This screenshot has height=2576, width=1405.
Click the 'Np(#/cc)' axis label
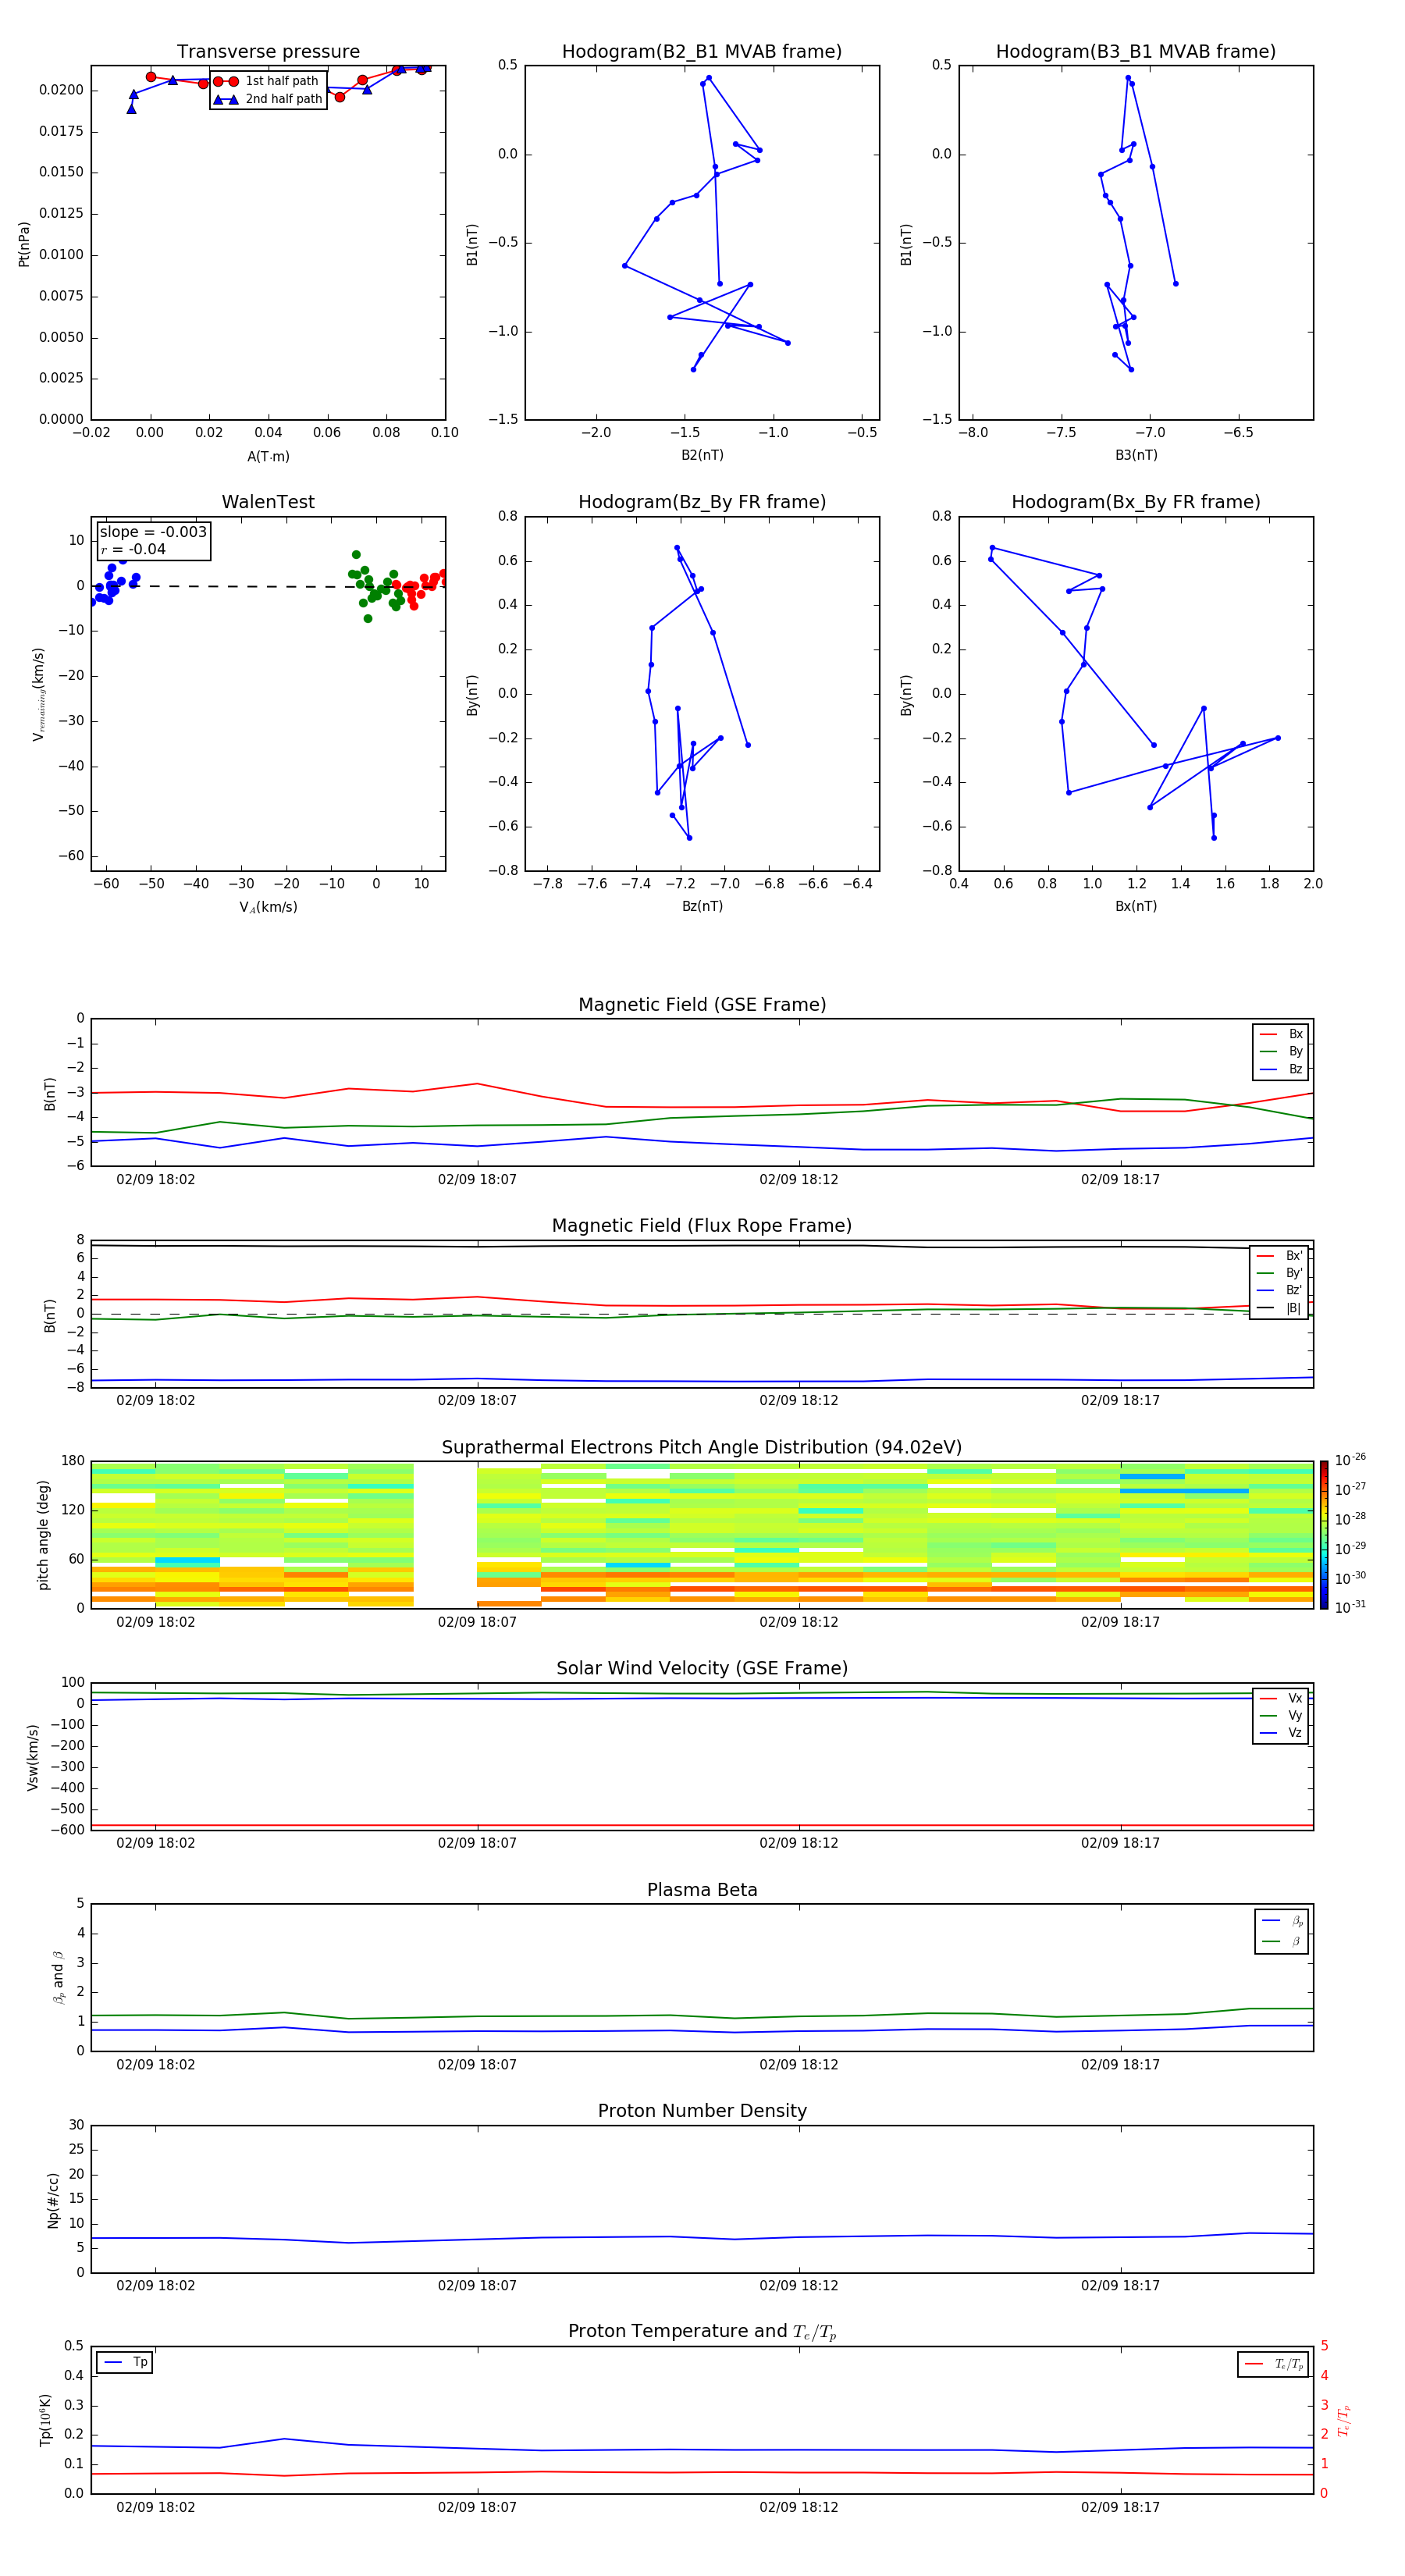click(x=53, y=2200)
